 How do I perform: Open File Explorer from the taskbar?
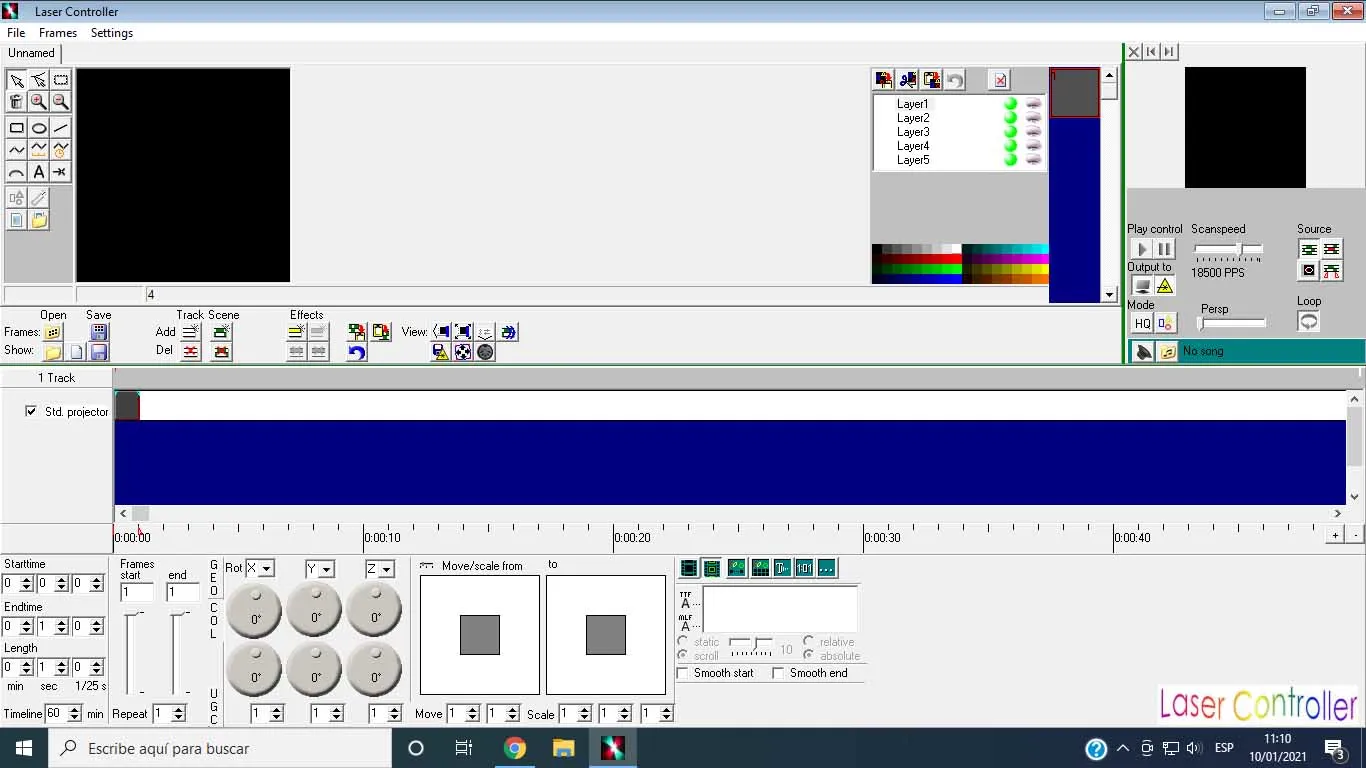pos(564,748)
